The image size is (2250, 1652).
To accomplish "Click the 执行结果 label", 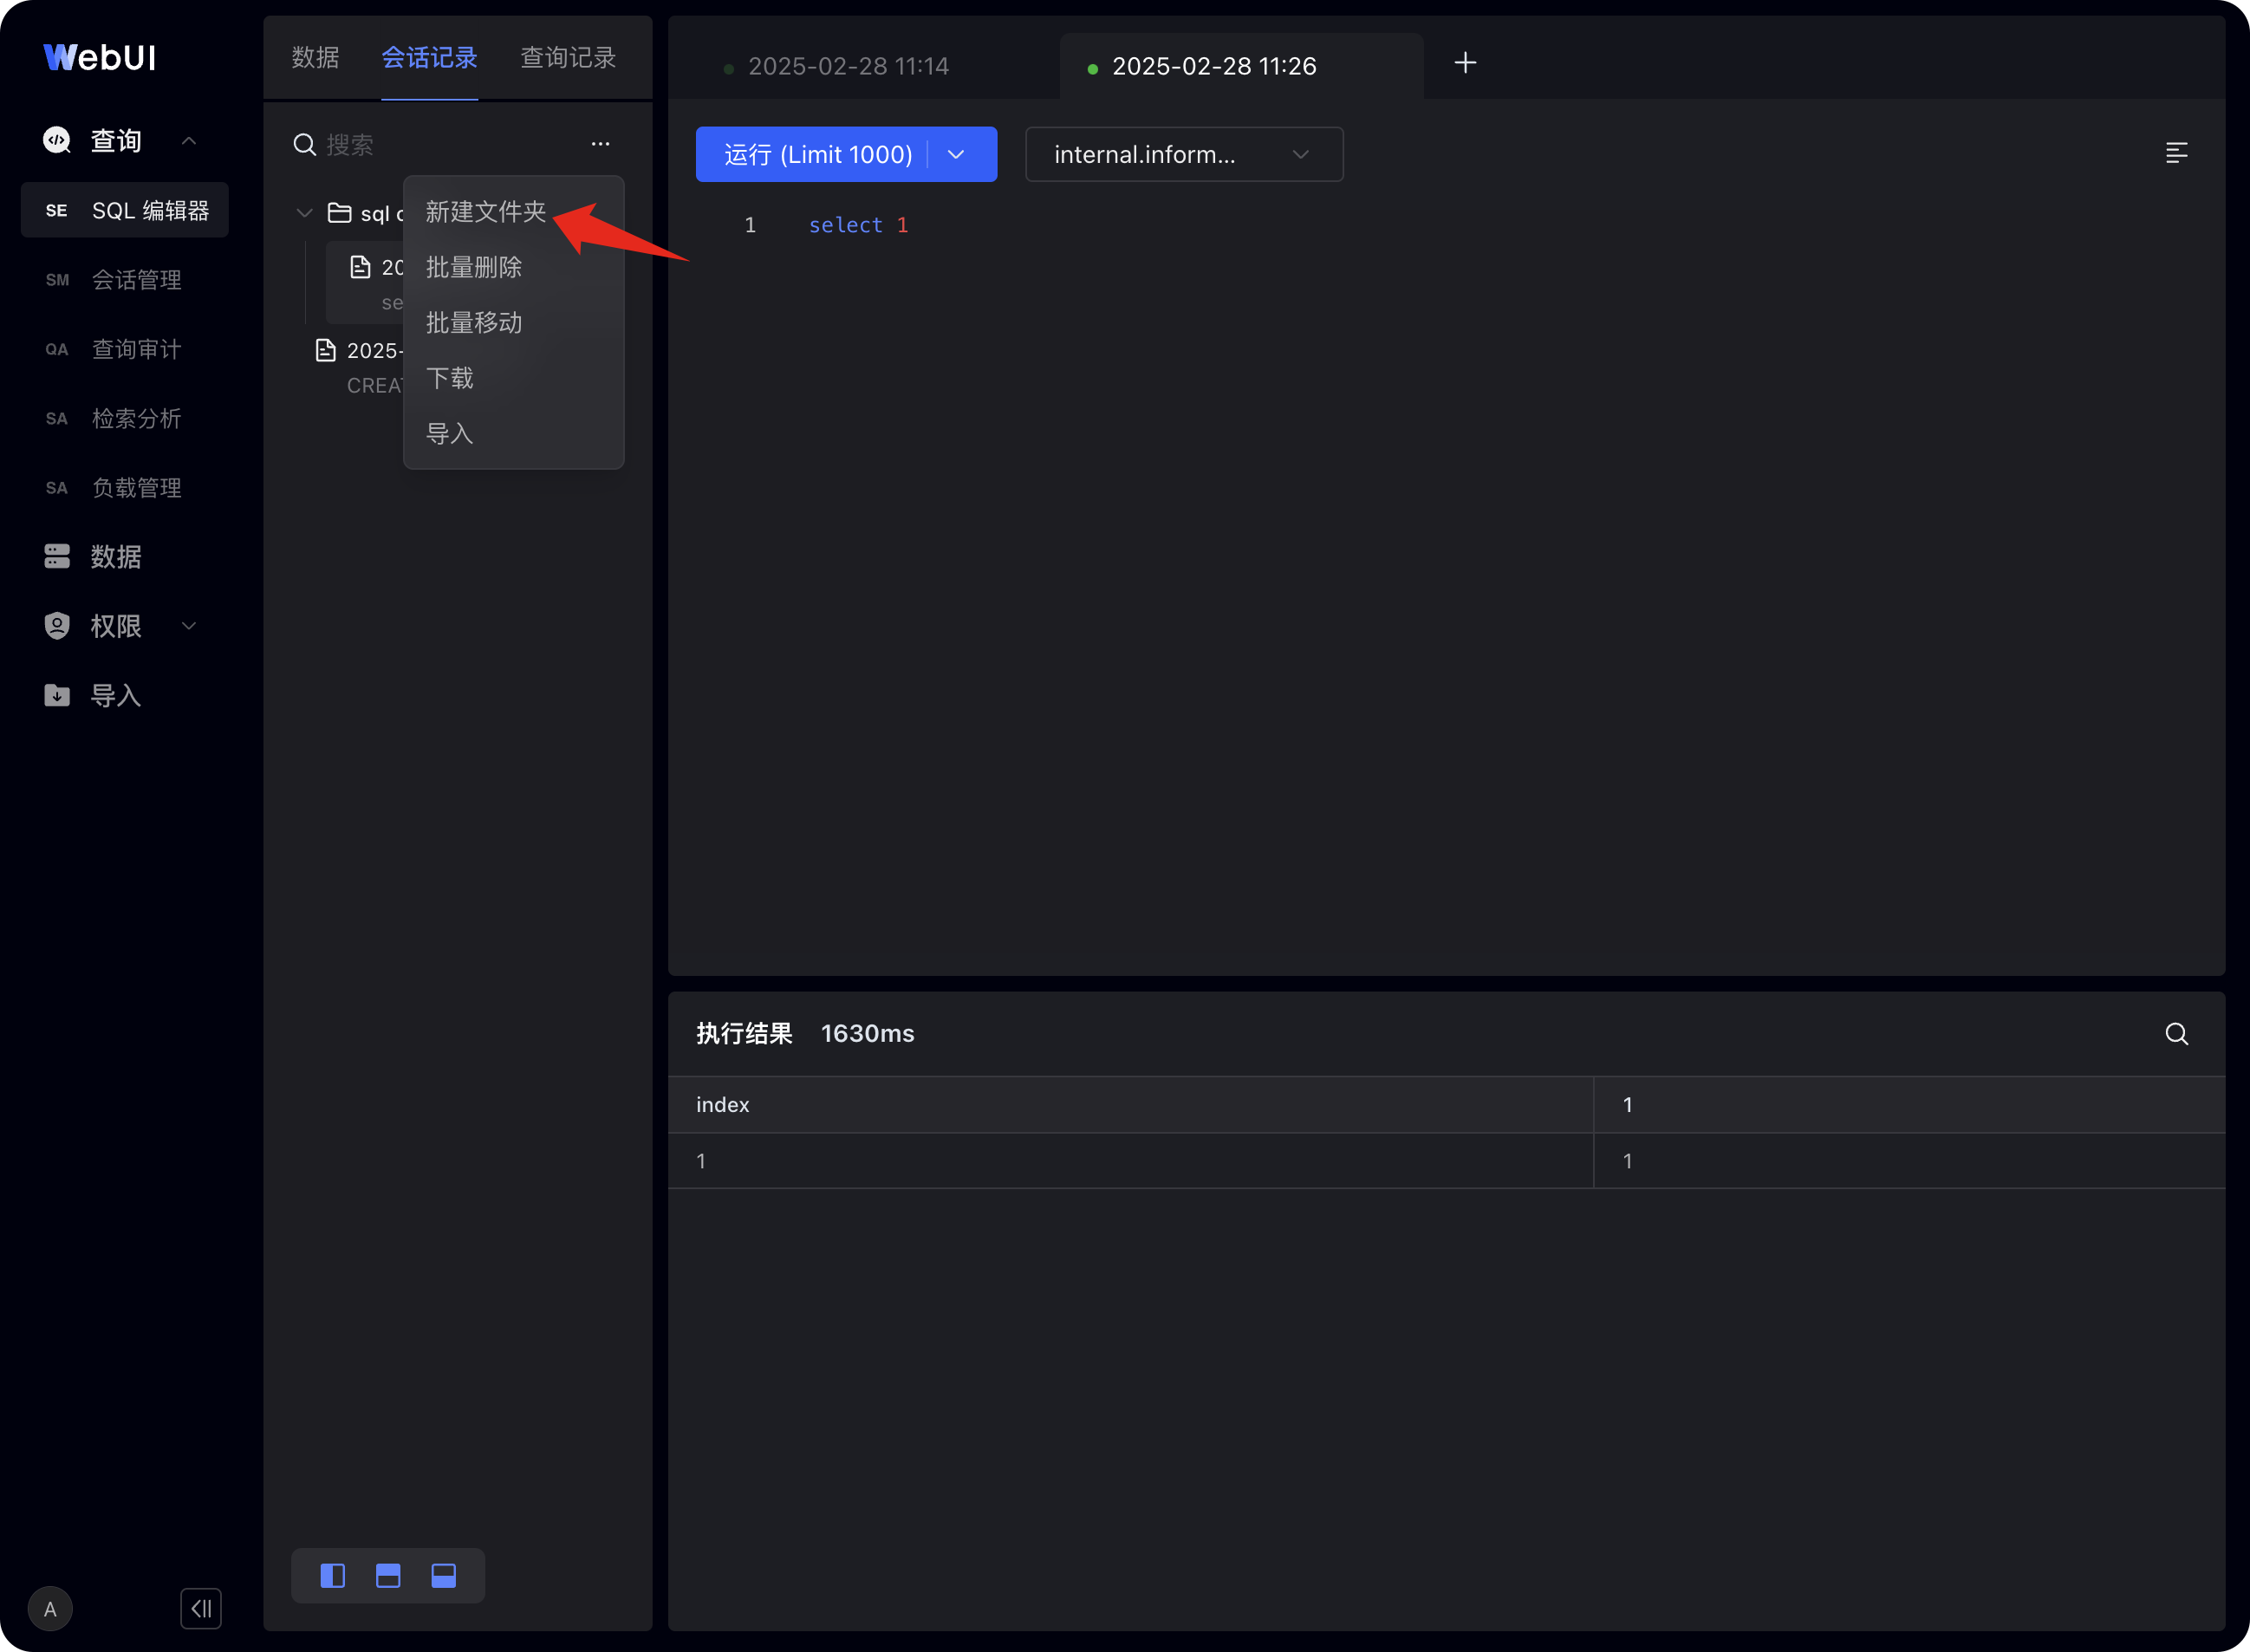I will (744, 1034).
